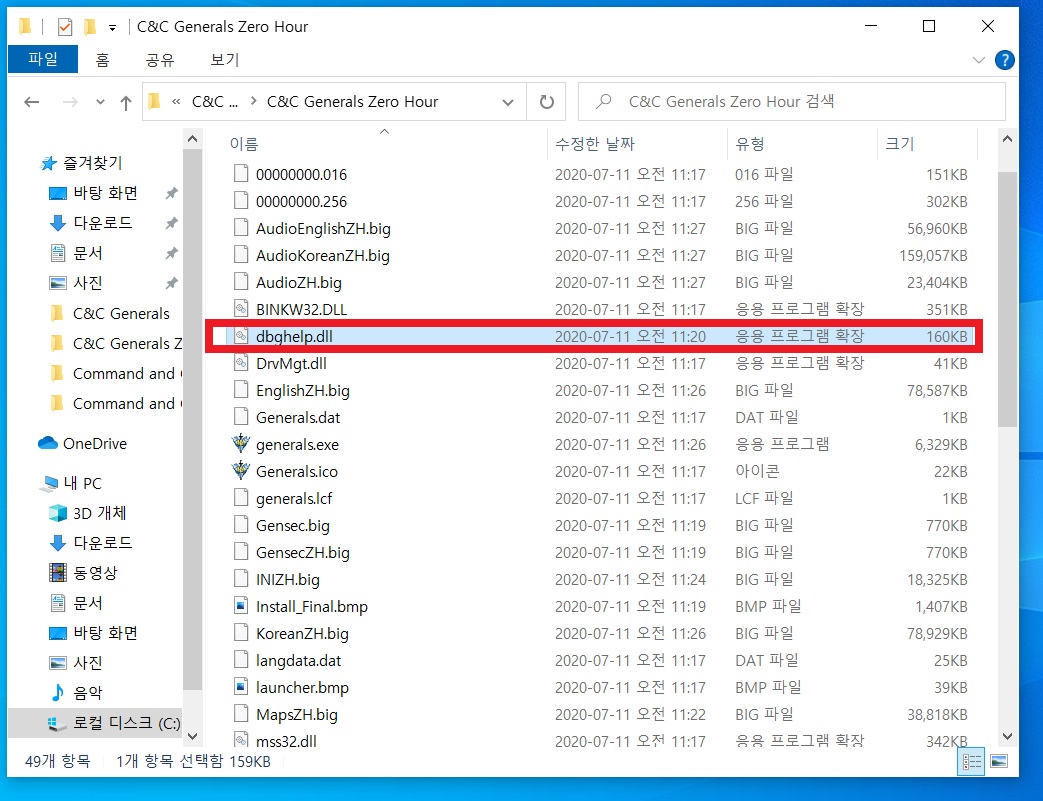Sort by the 유형 column header
This screenshot has width=1043, height=801.
[750, 143]
